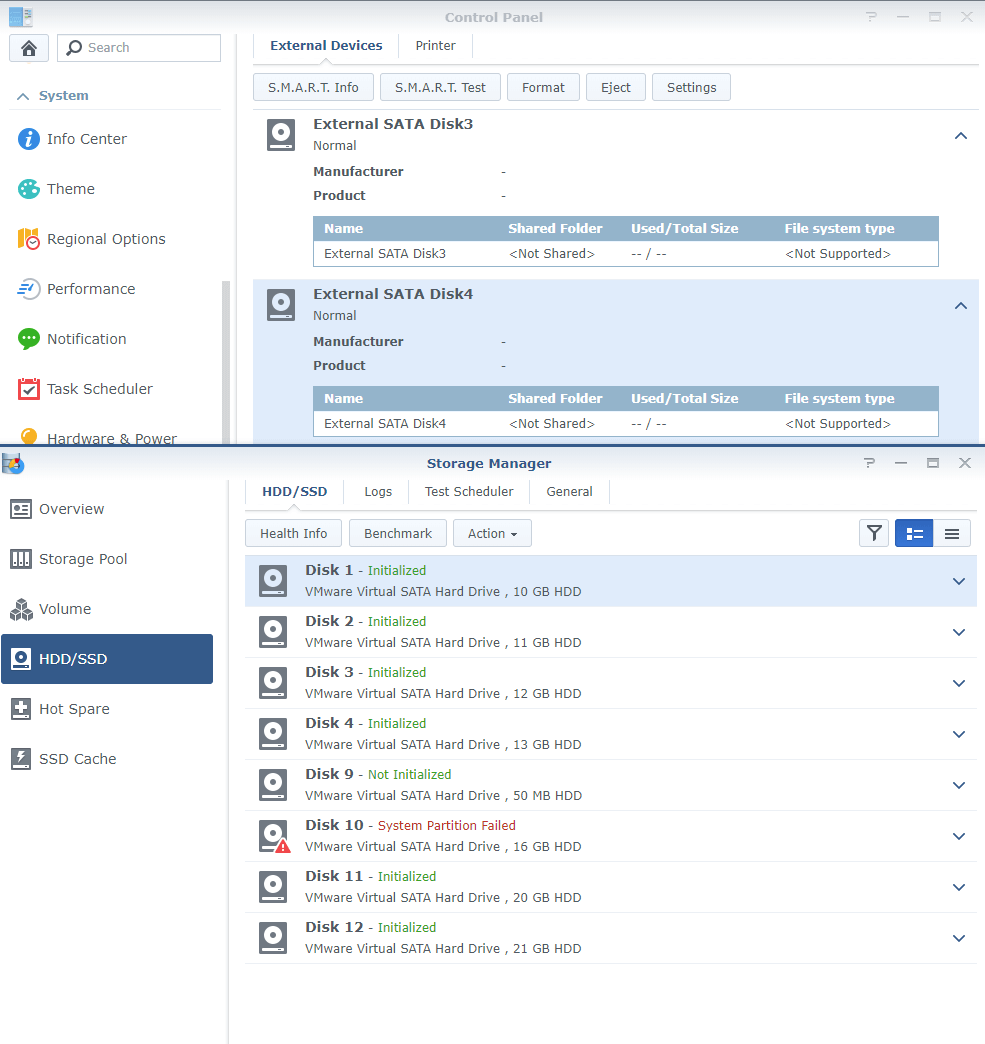Open the Action dropdown menu
985x1044 pixels.
click(492, 533)
